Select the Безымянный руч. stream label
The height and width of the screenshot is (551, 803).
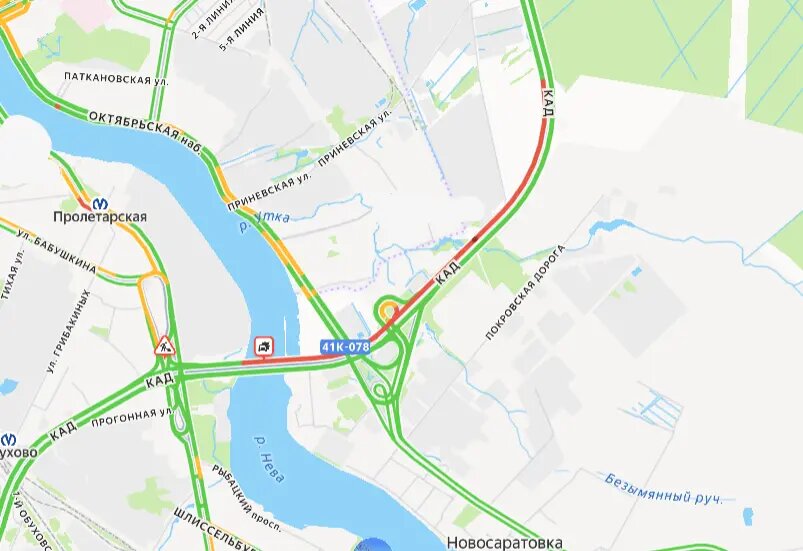click(664, 489)
